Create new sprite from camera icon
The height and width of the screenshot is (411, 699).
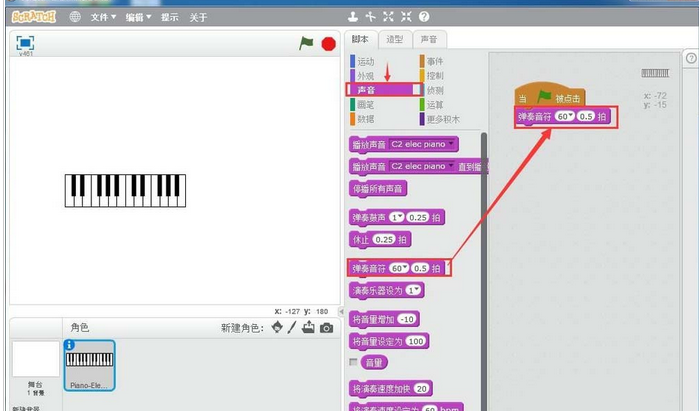click(326, 328)
